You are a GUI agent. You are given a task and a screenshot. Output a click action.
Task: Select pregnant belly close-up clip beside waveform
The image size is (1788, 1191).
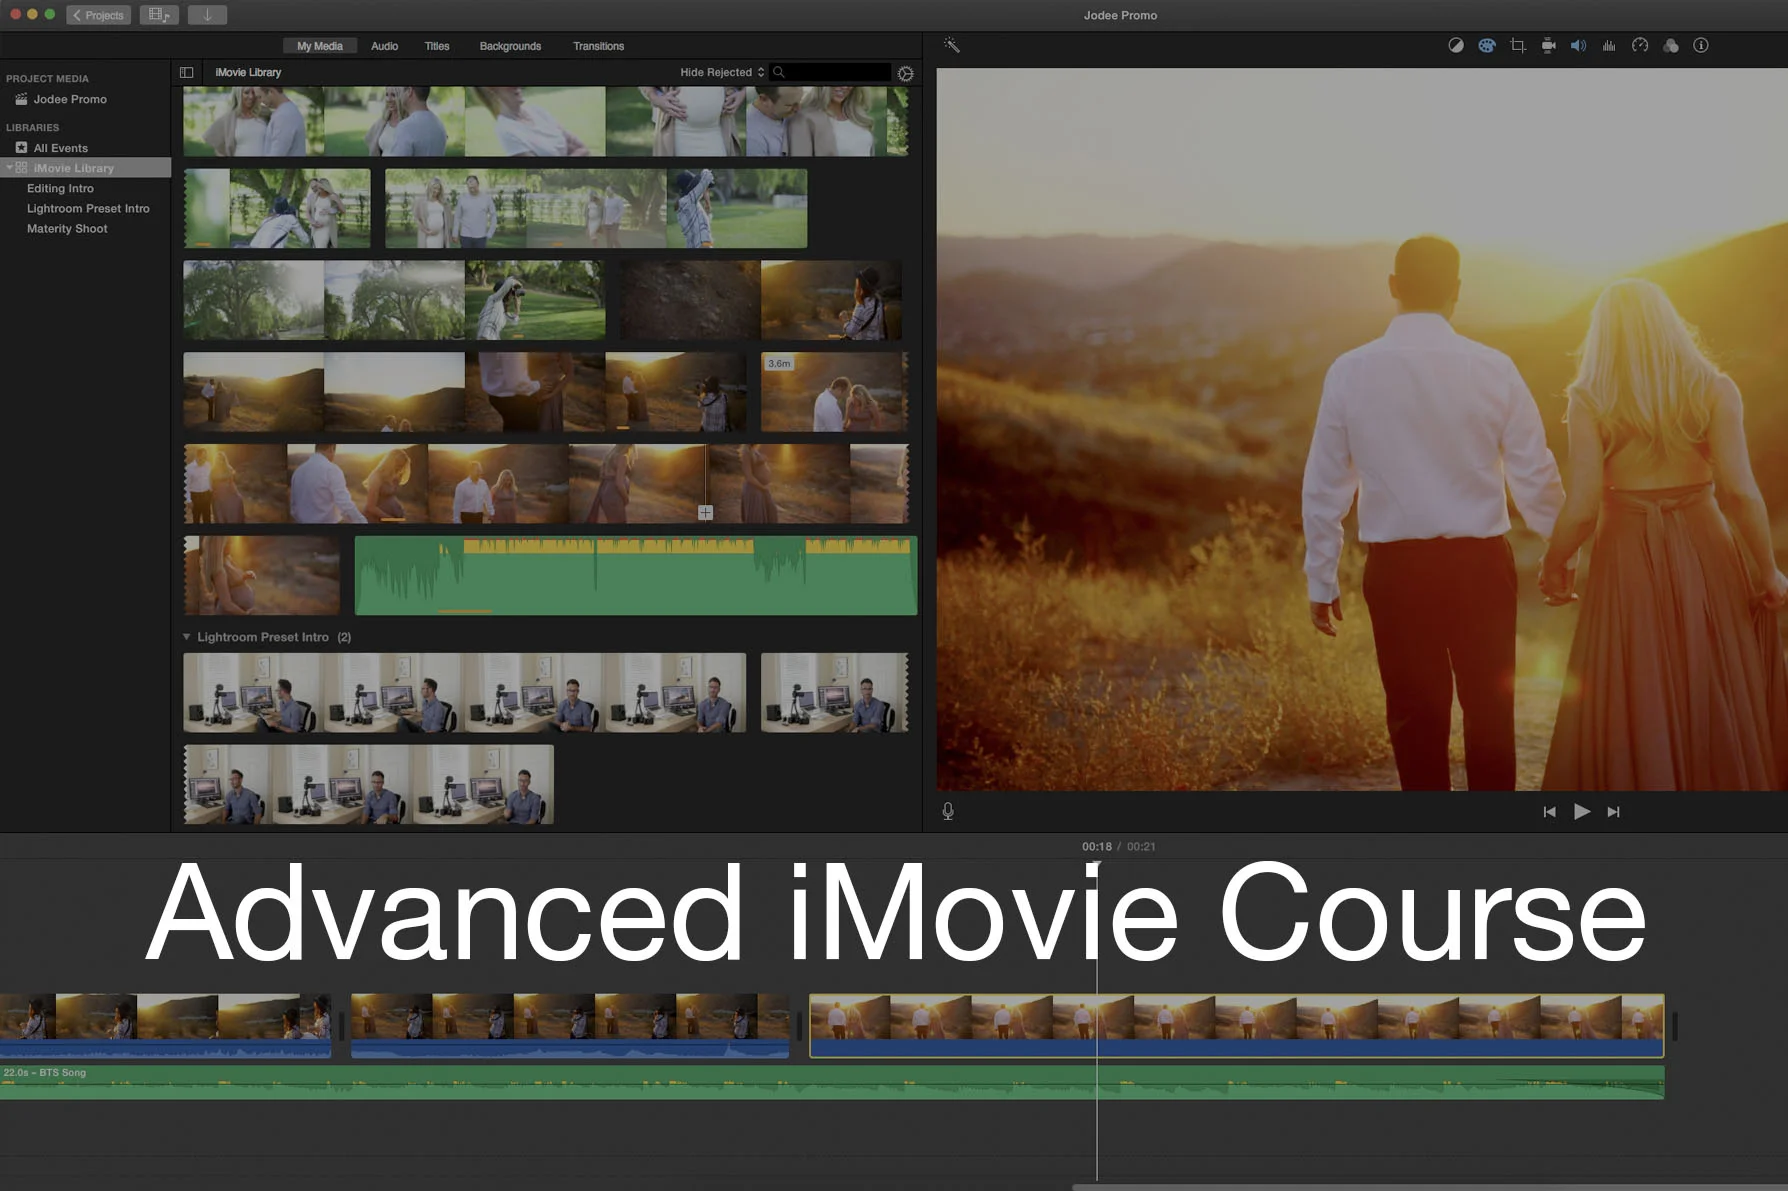262,575
